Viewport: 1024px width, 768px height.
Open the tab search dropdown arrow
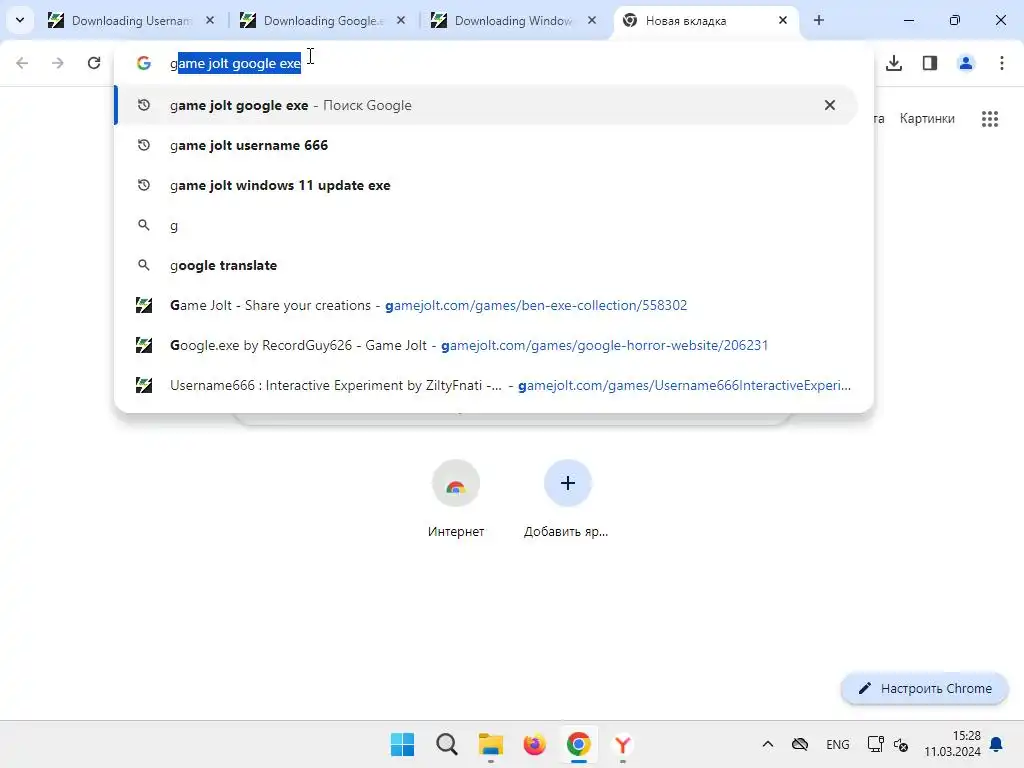(x=20, y=20)
